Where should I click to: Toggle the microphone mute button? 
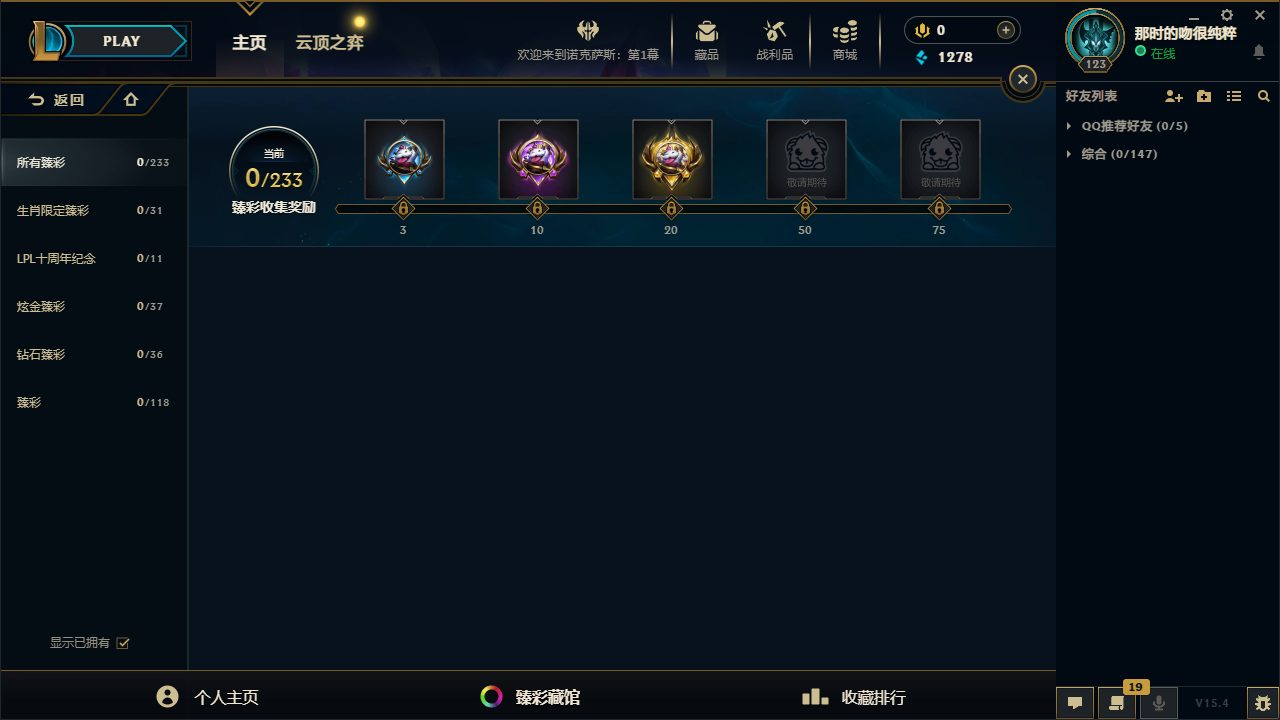[1159, 703]
